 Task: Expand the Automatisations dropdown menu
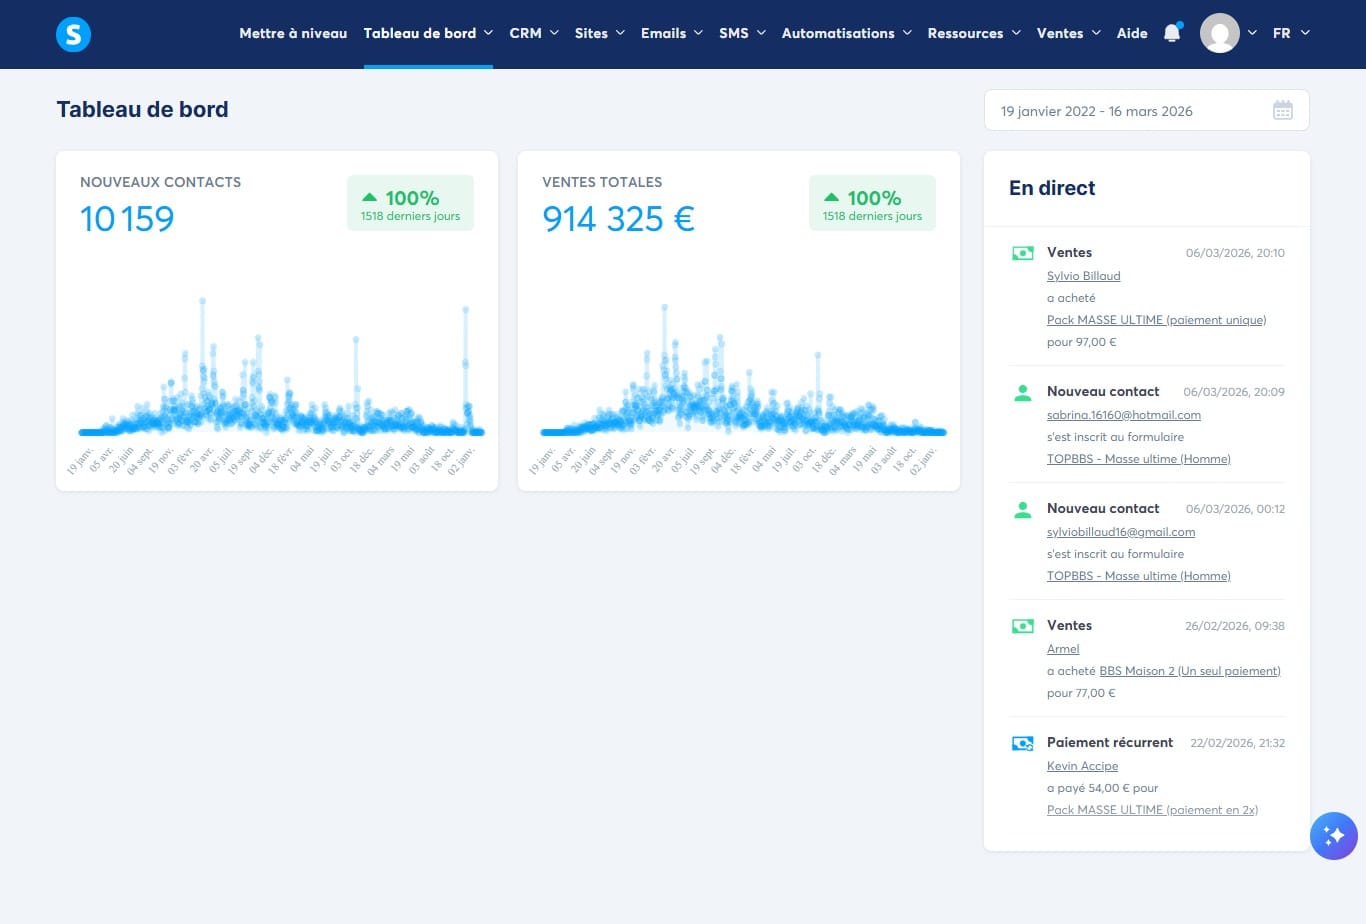tap(847, 33)
